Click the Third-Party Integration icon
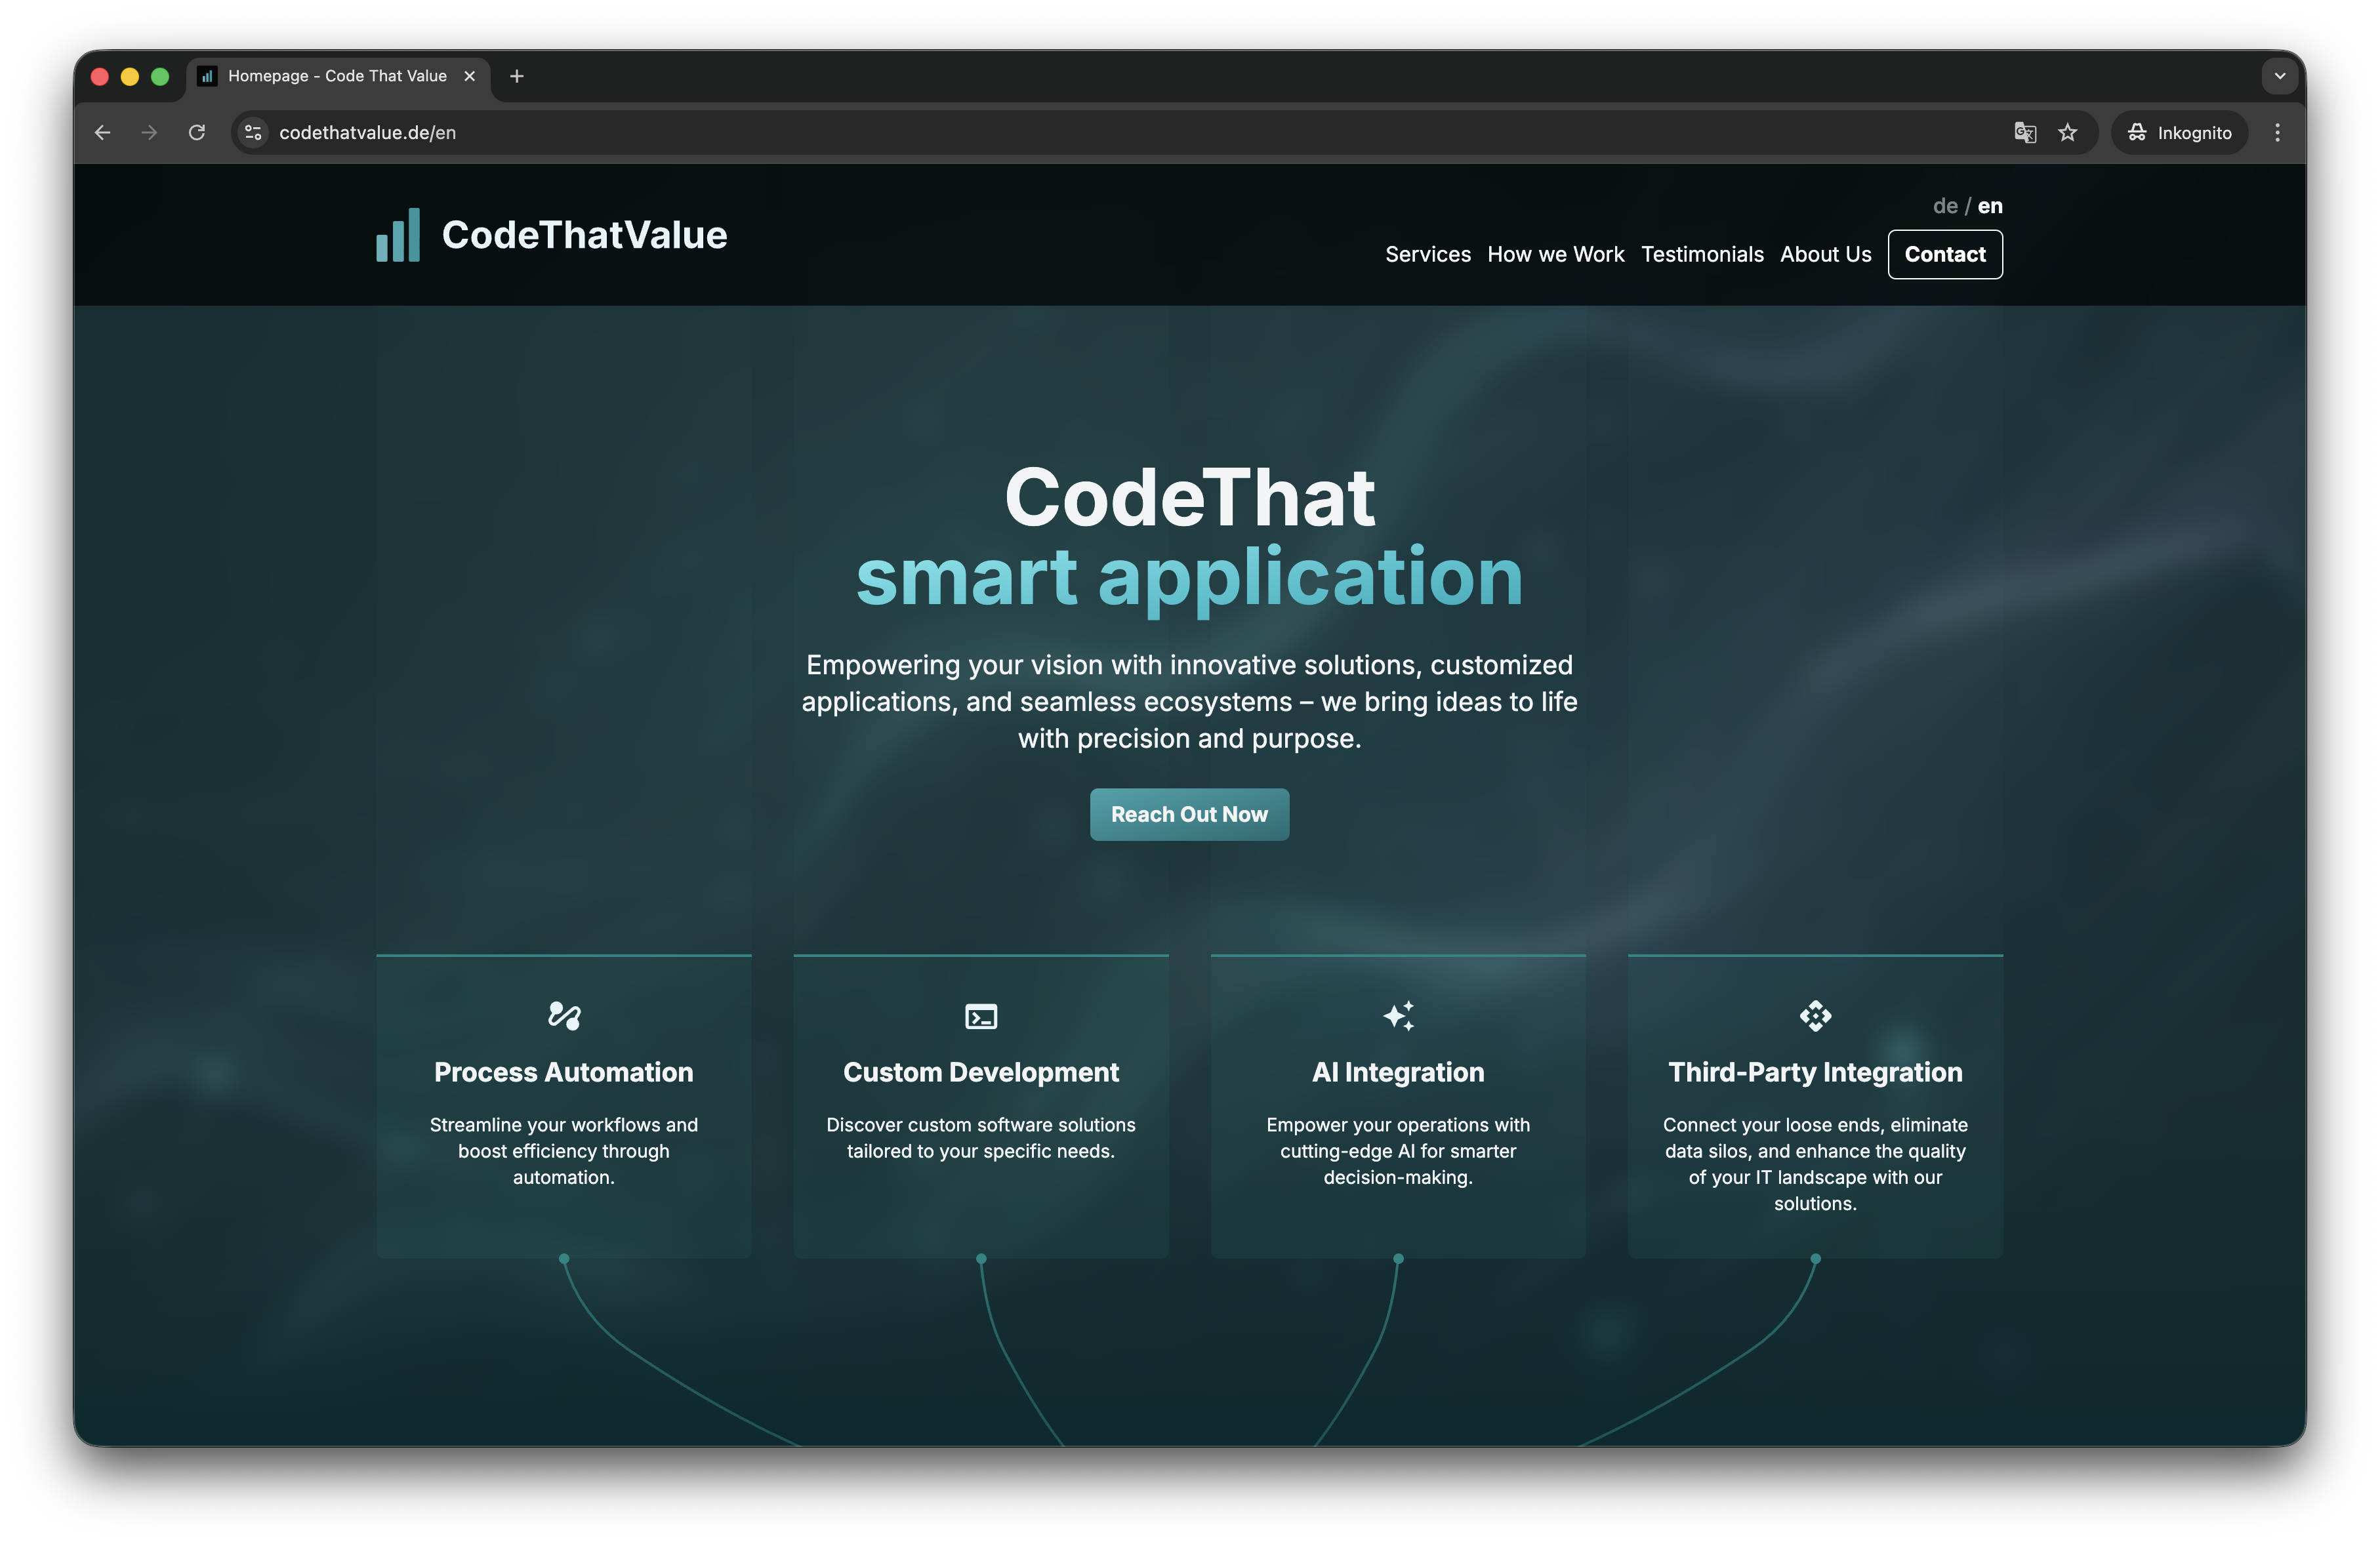This screenshot has width=2380, height=1544. [1815, 1016]
